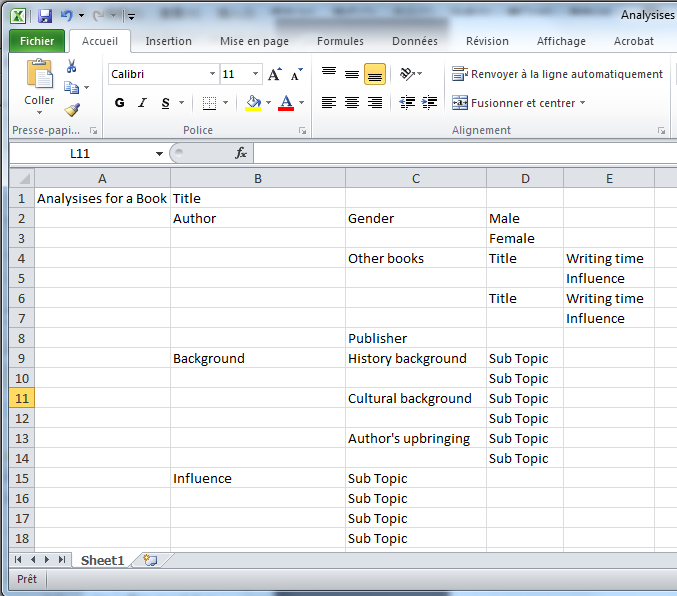The image size is (677, 596).
Task: Click the Cut scissors icon
Action: point(71,67)
